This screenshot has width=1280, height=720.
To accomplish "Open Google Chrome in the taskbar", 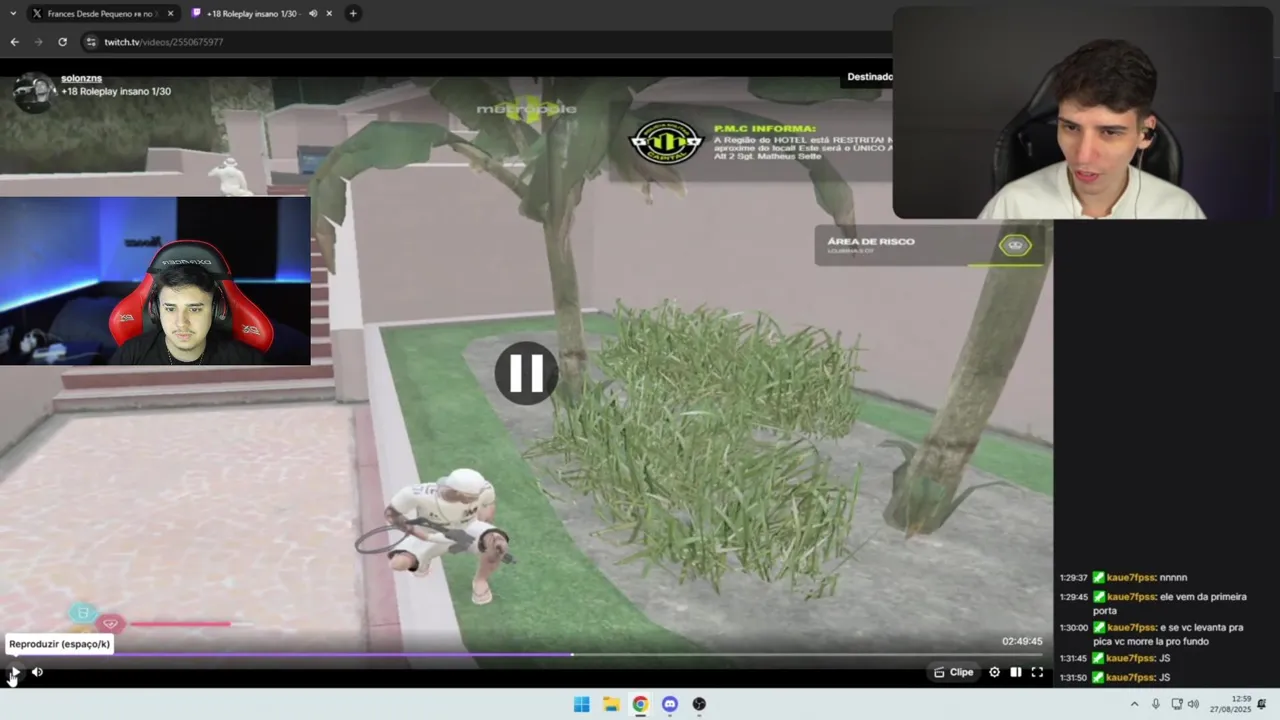I will click(640, 704).
